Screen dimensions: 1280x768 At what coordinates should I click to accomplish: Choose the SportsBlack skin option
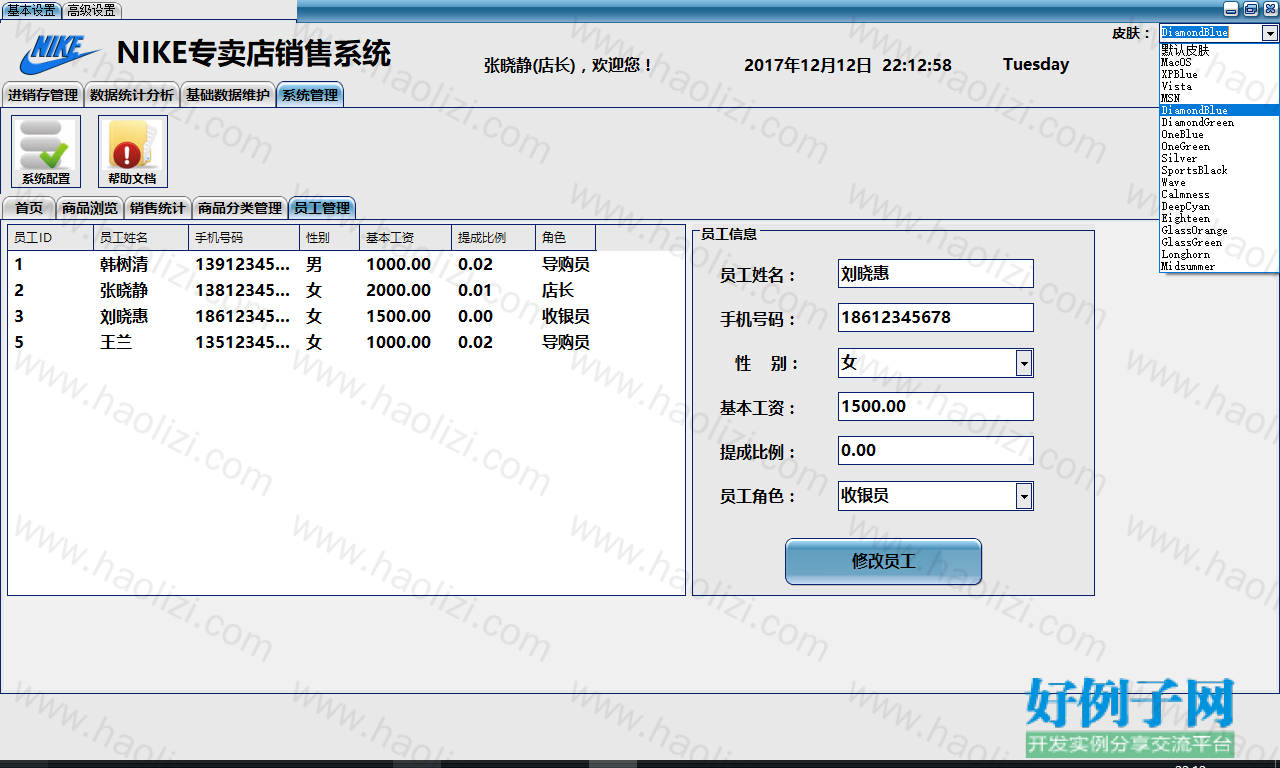click(x=1219, y=170)
